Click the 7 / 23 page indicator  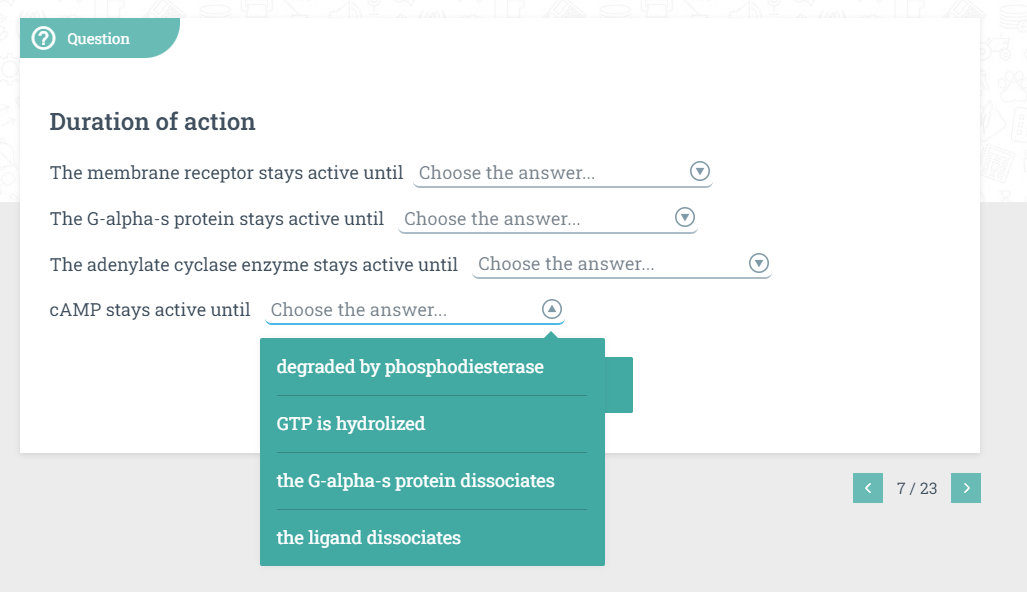[x=917, y=488]
